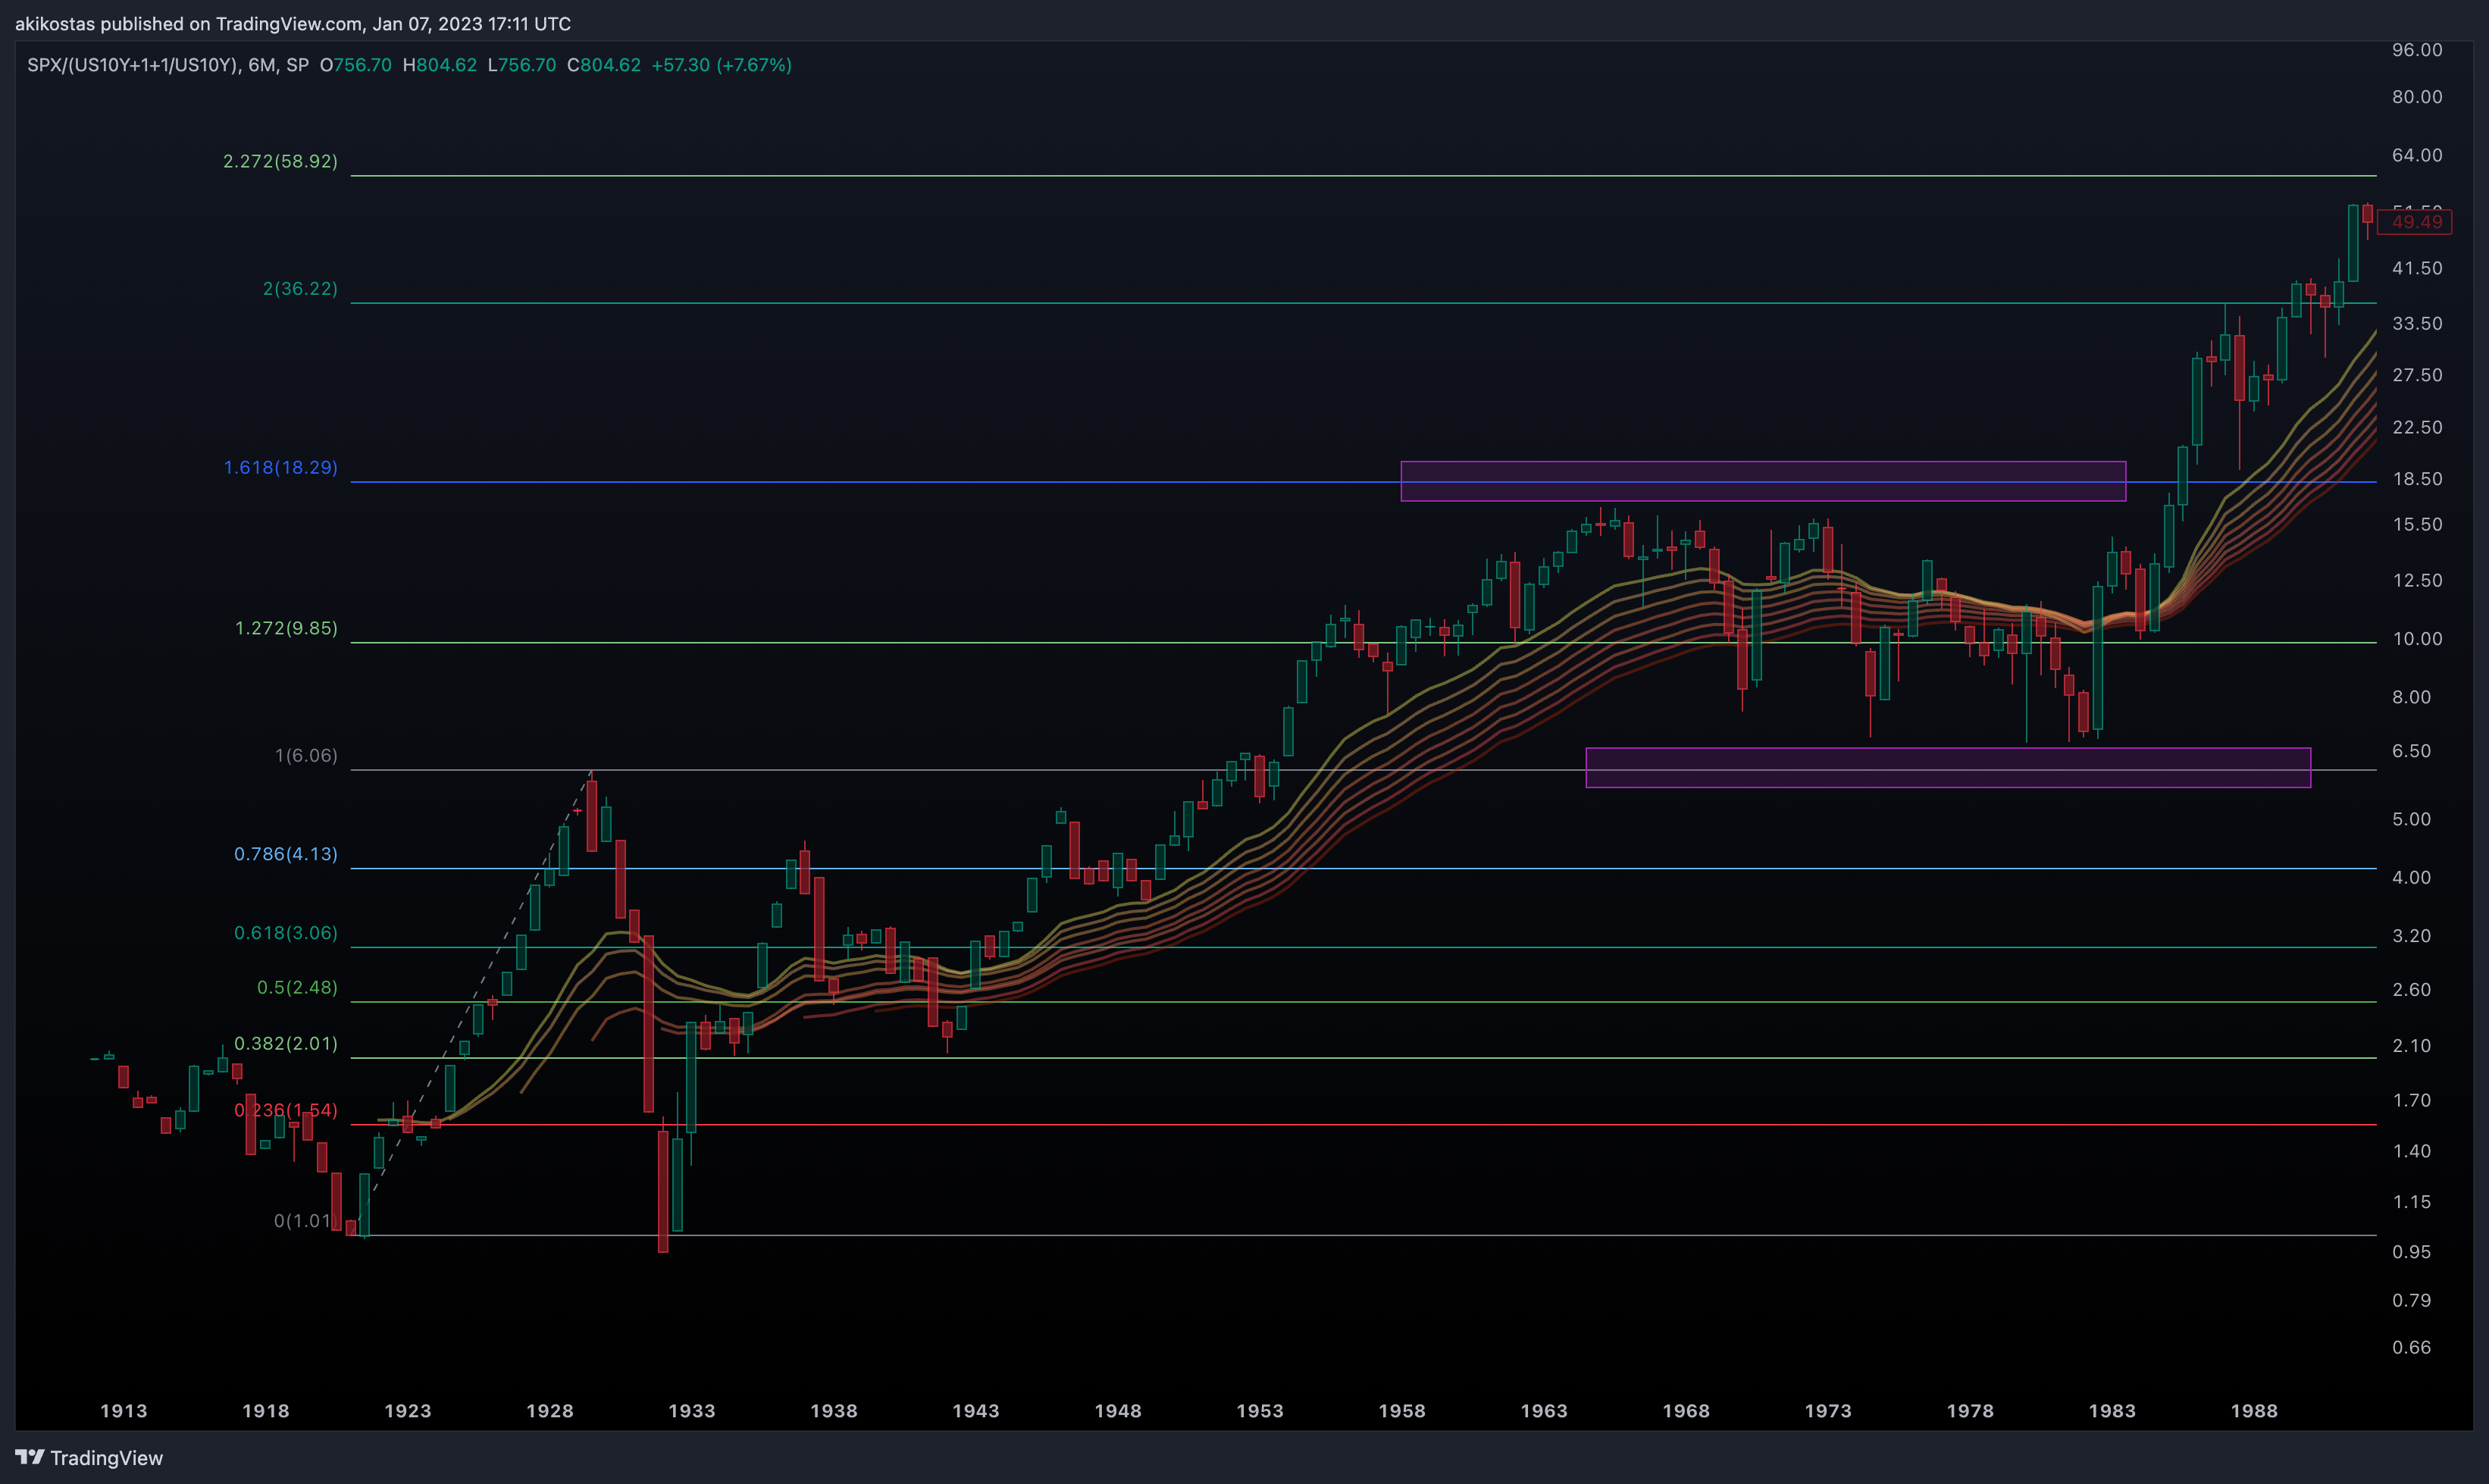This screenshot has height=1484, width=2489.
Task: Click the 1983 label on time axis
Action: pos(2112,1411)
